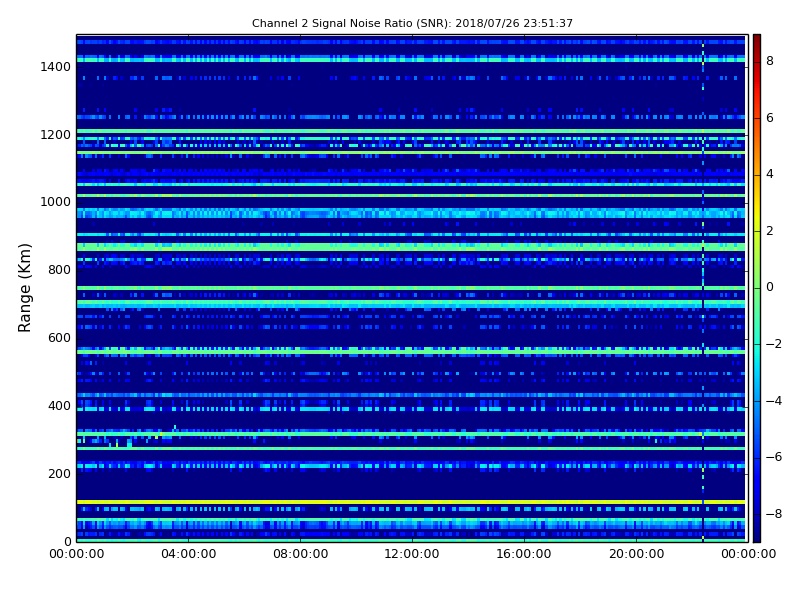Click the dark red top of colorbar
Viewport: 800px width, 600px height.
[x=757, y=43]
